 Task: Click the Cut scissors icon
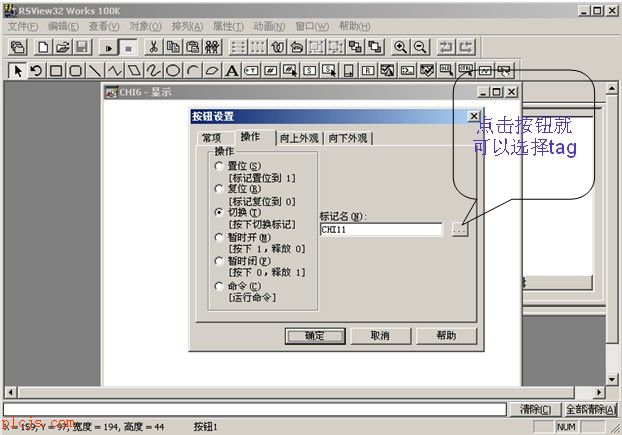(154, 48)
